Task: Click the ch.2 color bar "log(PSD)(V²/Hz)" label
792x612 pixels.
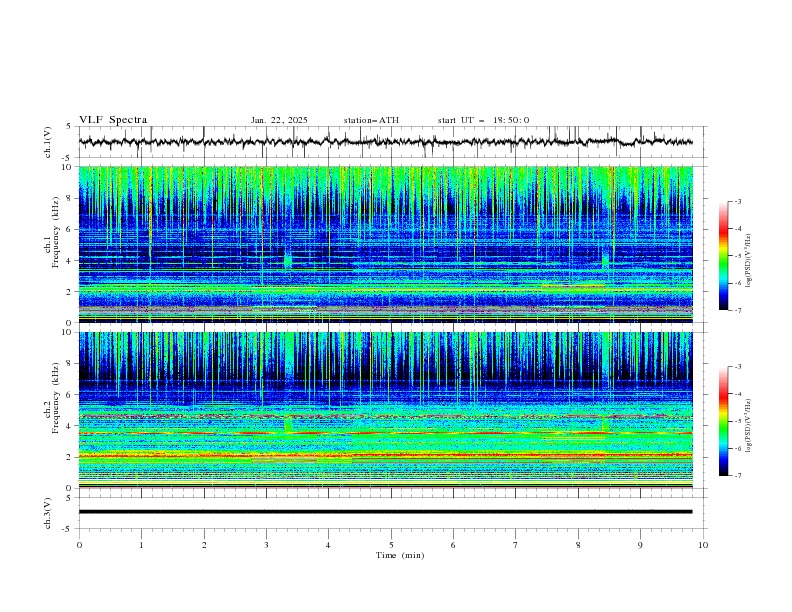Action: coord(749,426)
